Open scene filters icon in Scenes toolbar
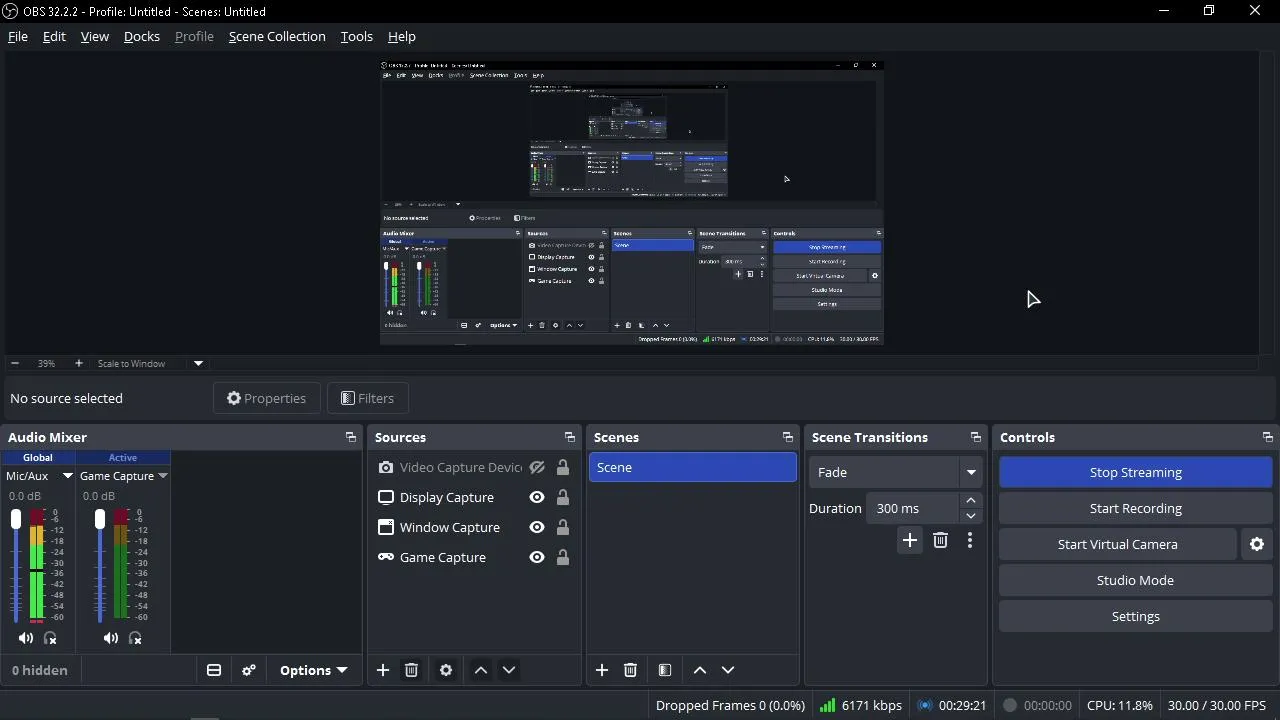 tap(665, 670)
